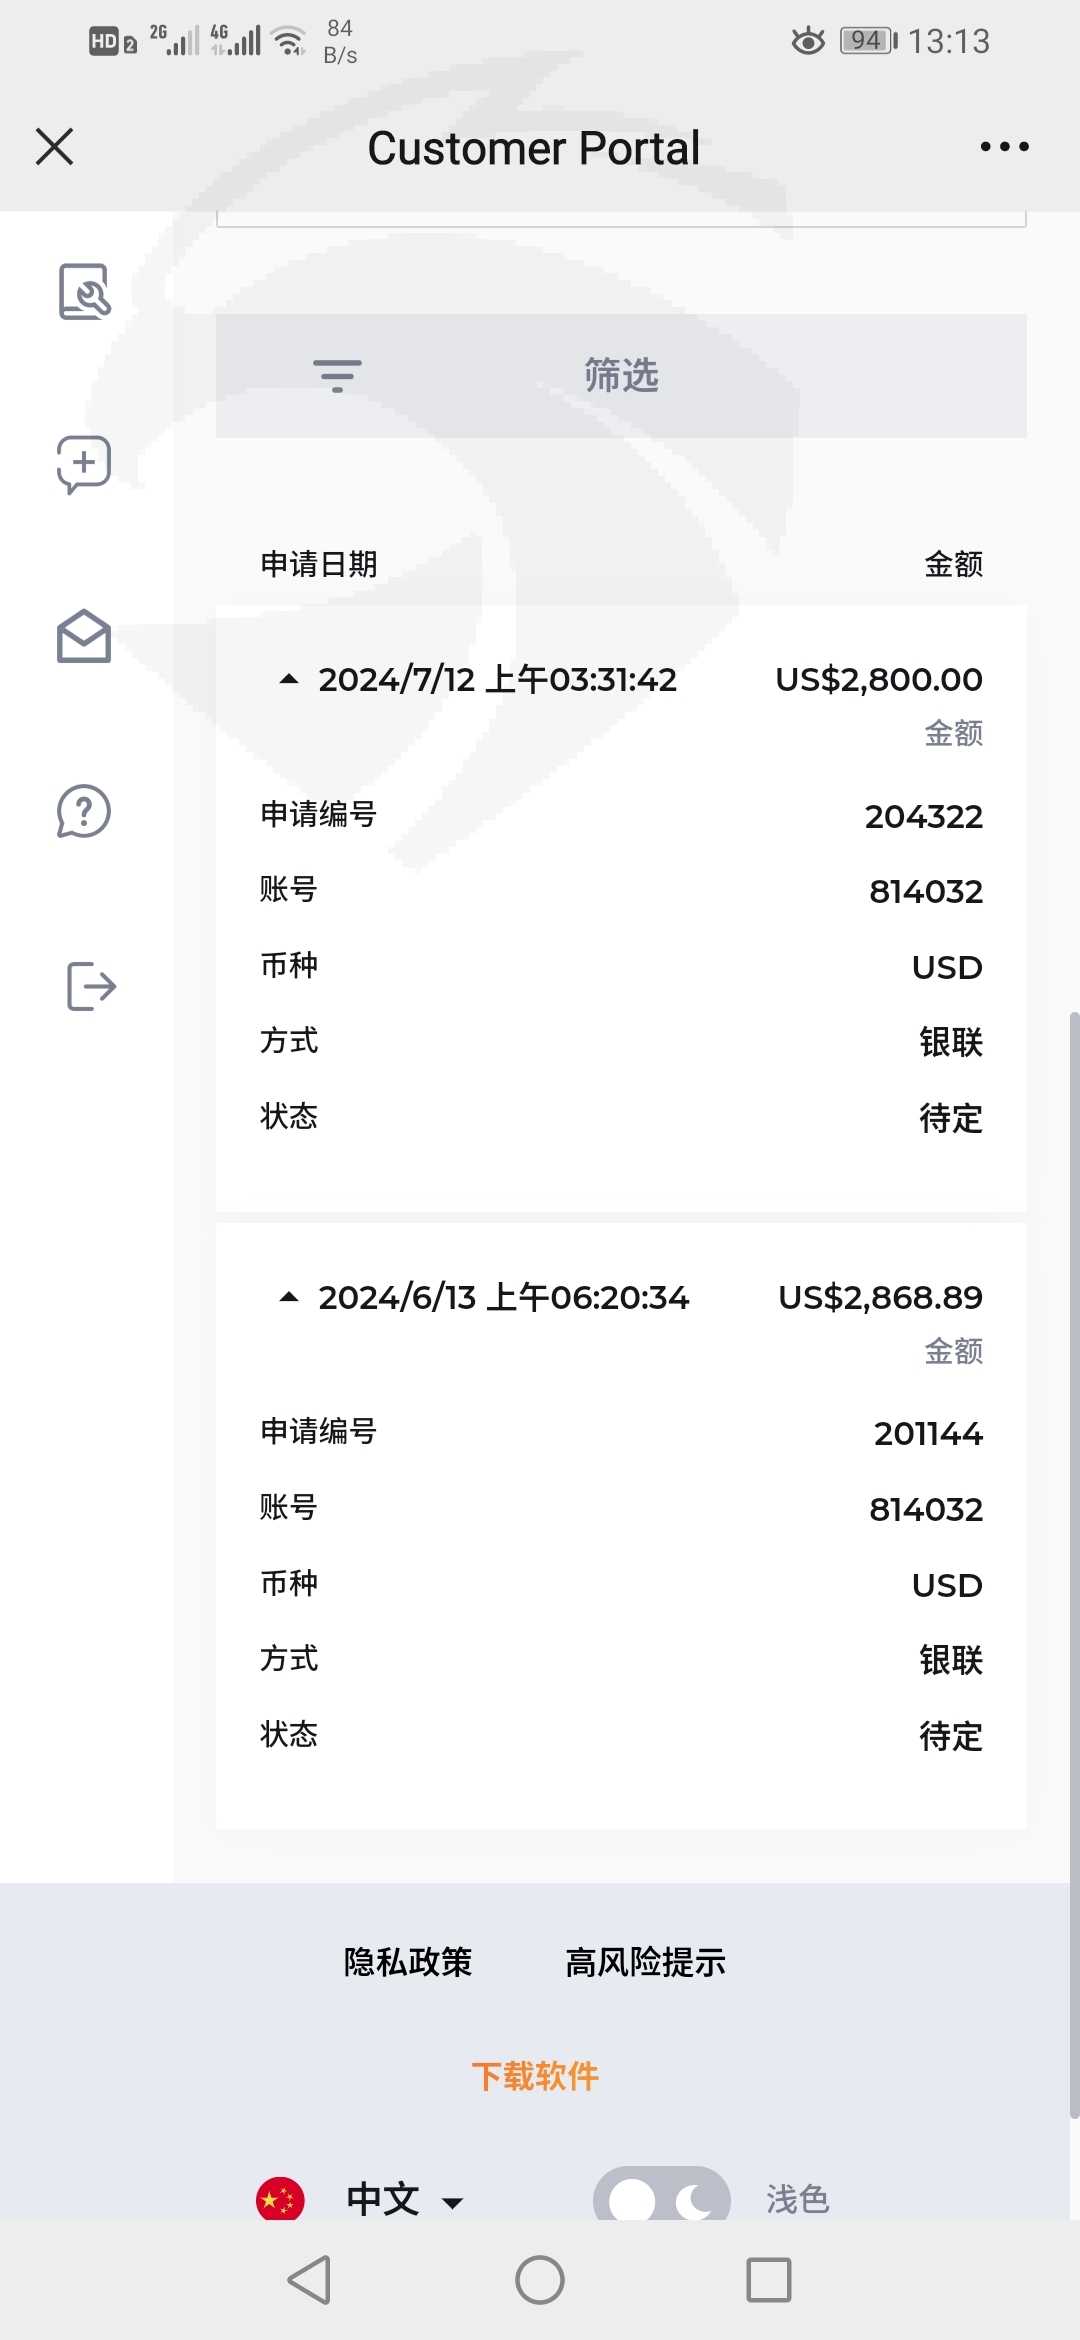
Task: Collapse the 2024/7/12 withdrawal record
Action: (x=289, y=680)
